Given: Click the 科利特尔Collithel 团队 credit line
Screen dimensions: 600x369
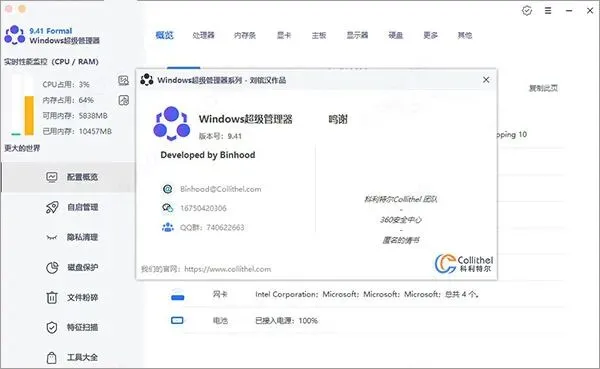Looking at the screenshot, I should pyautogui.click(x=401, y=199).
